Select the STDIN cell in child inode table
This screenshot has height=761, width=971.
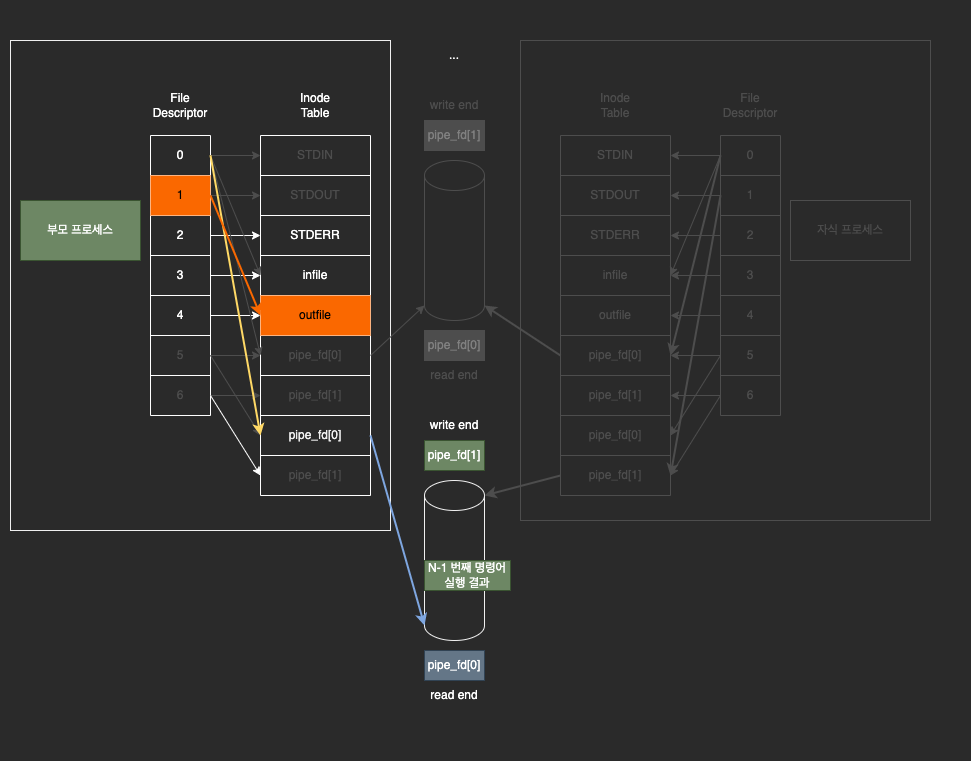tap(615, 155)
